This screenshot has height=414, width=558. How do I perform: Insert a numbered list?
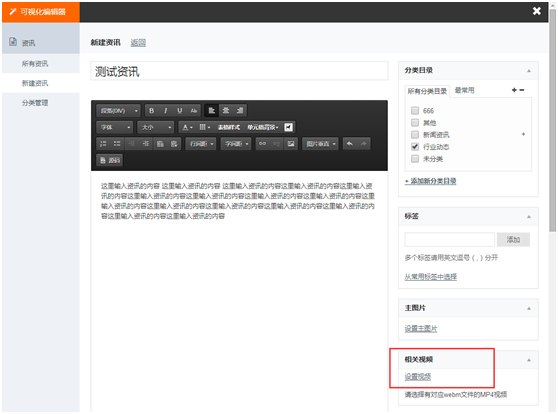point(103,144)
